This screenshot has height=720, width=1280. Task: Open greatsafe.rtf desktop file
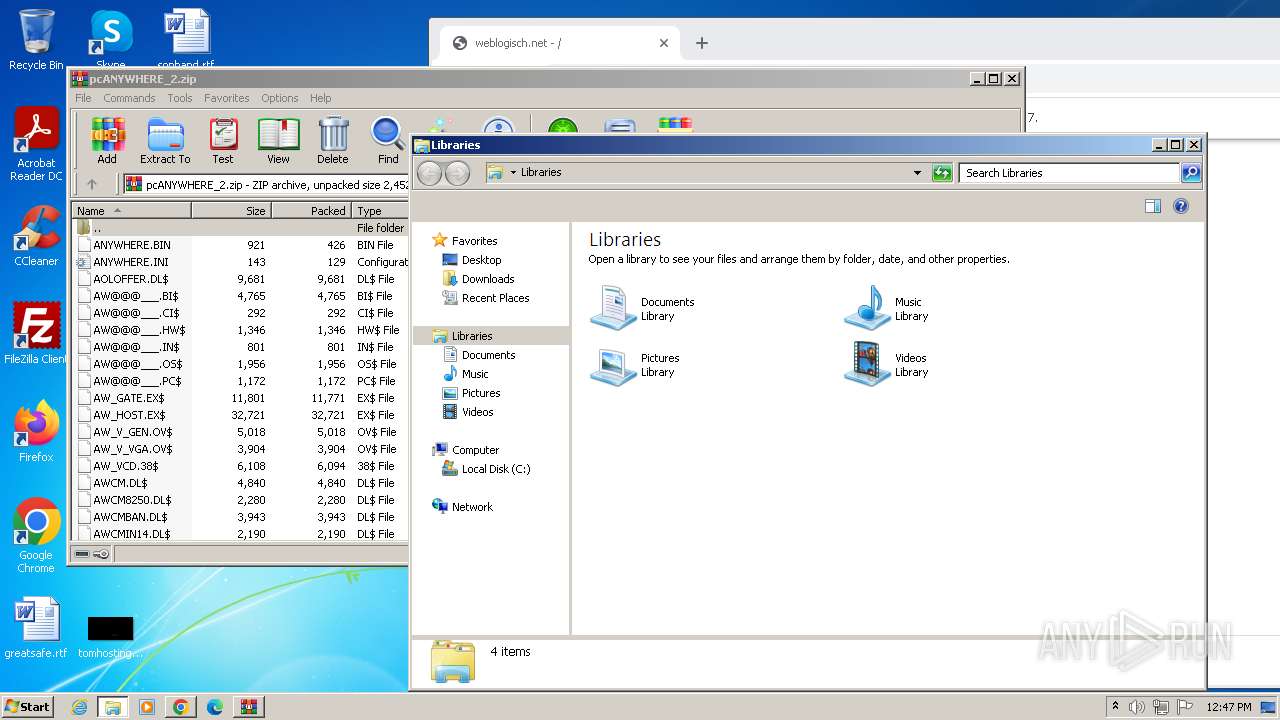[36, 628]
